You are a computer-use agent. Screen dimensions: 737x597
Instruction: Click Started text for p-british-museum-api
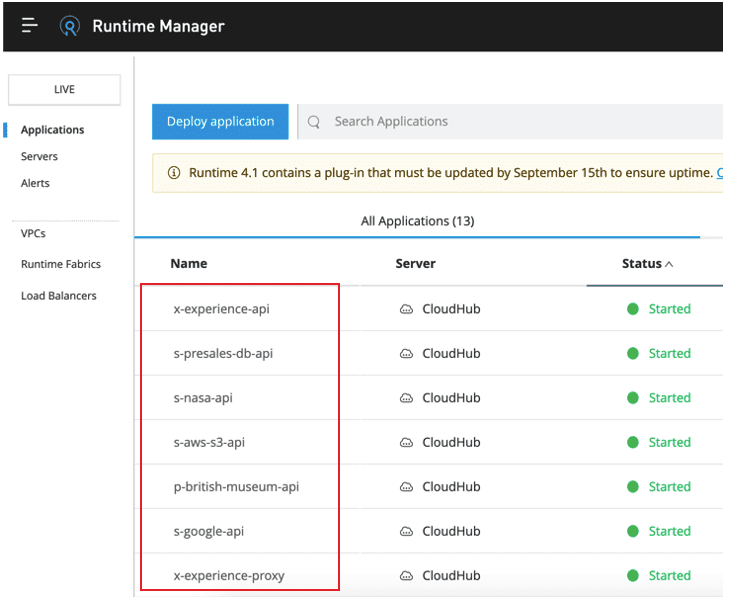pos(670,487)
